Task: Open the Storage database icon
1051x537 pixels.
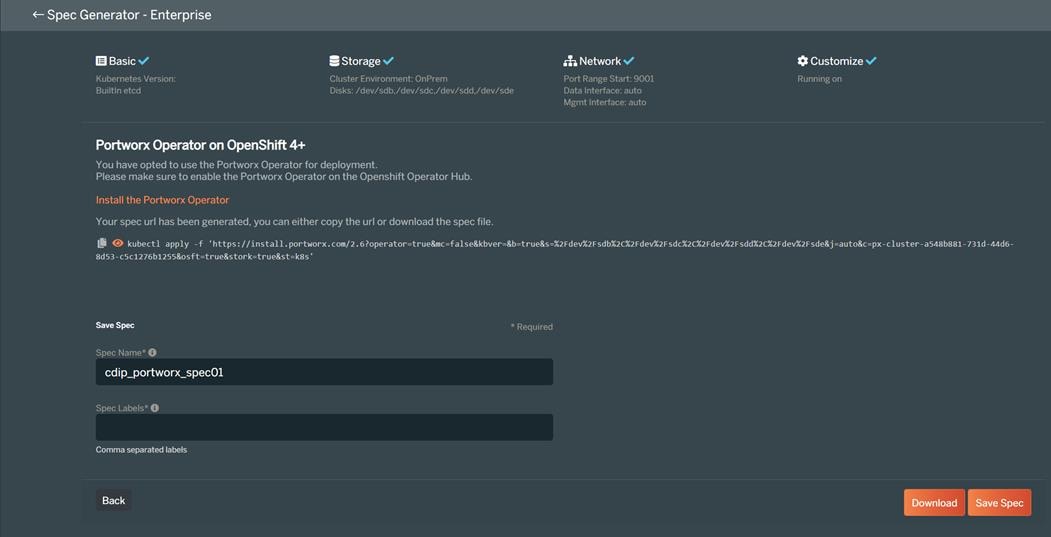Action: coord(334,61)
